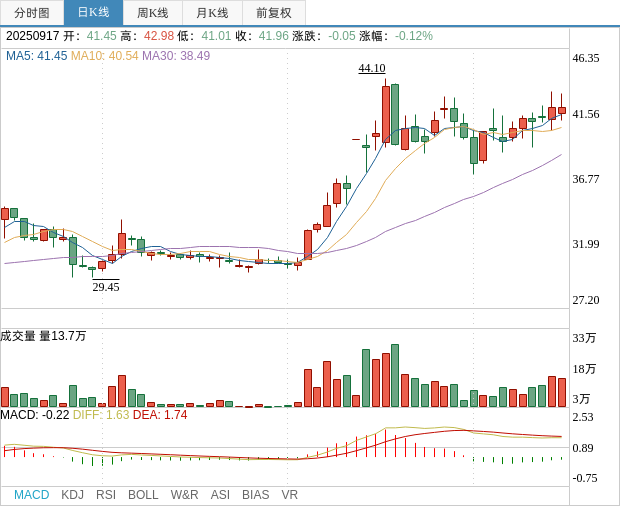Click the 20250917 date text
Screen dimensions: 620x506
32,36
